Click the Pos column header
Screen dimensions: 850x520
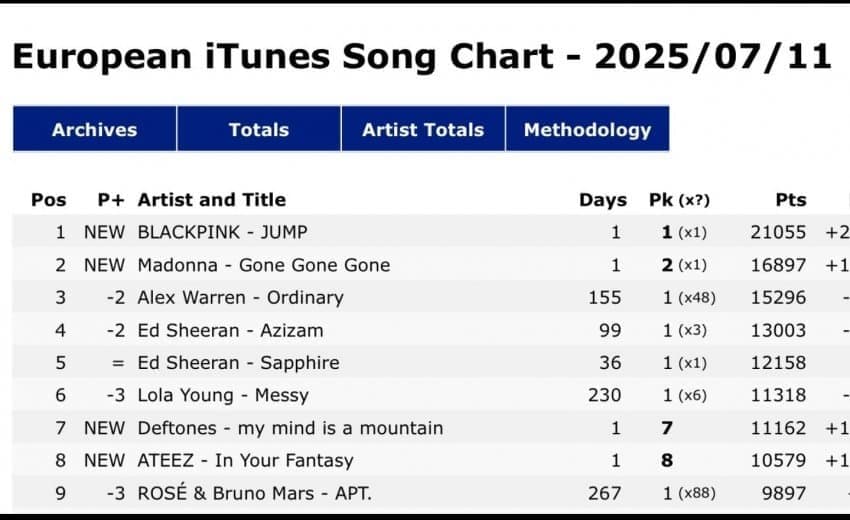pyautogui.click(x=49, y=200)
